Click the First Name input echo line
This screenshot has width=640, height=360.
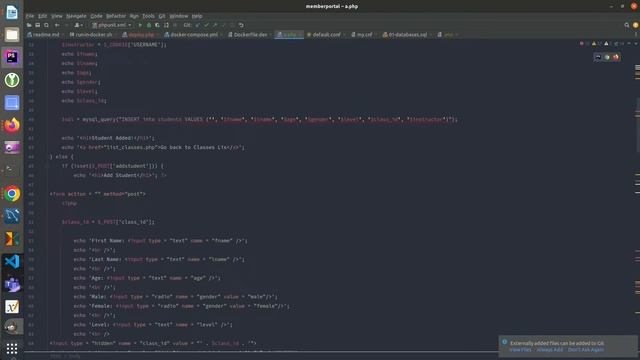(160, 241)
